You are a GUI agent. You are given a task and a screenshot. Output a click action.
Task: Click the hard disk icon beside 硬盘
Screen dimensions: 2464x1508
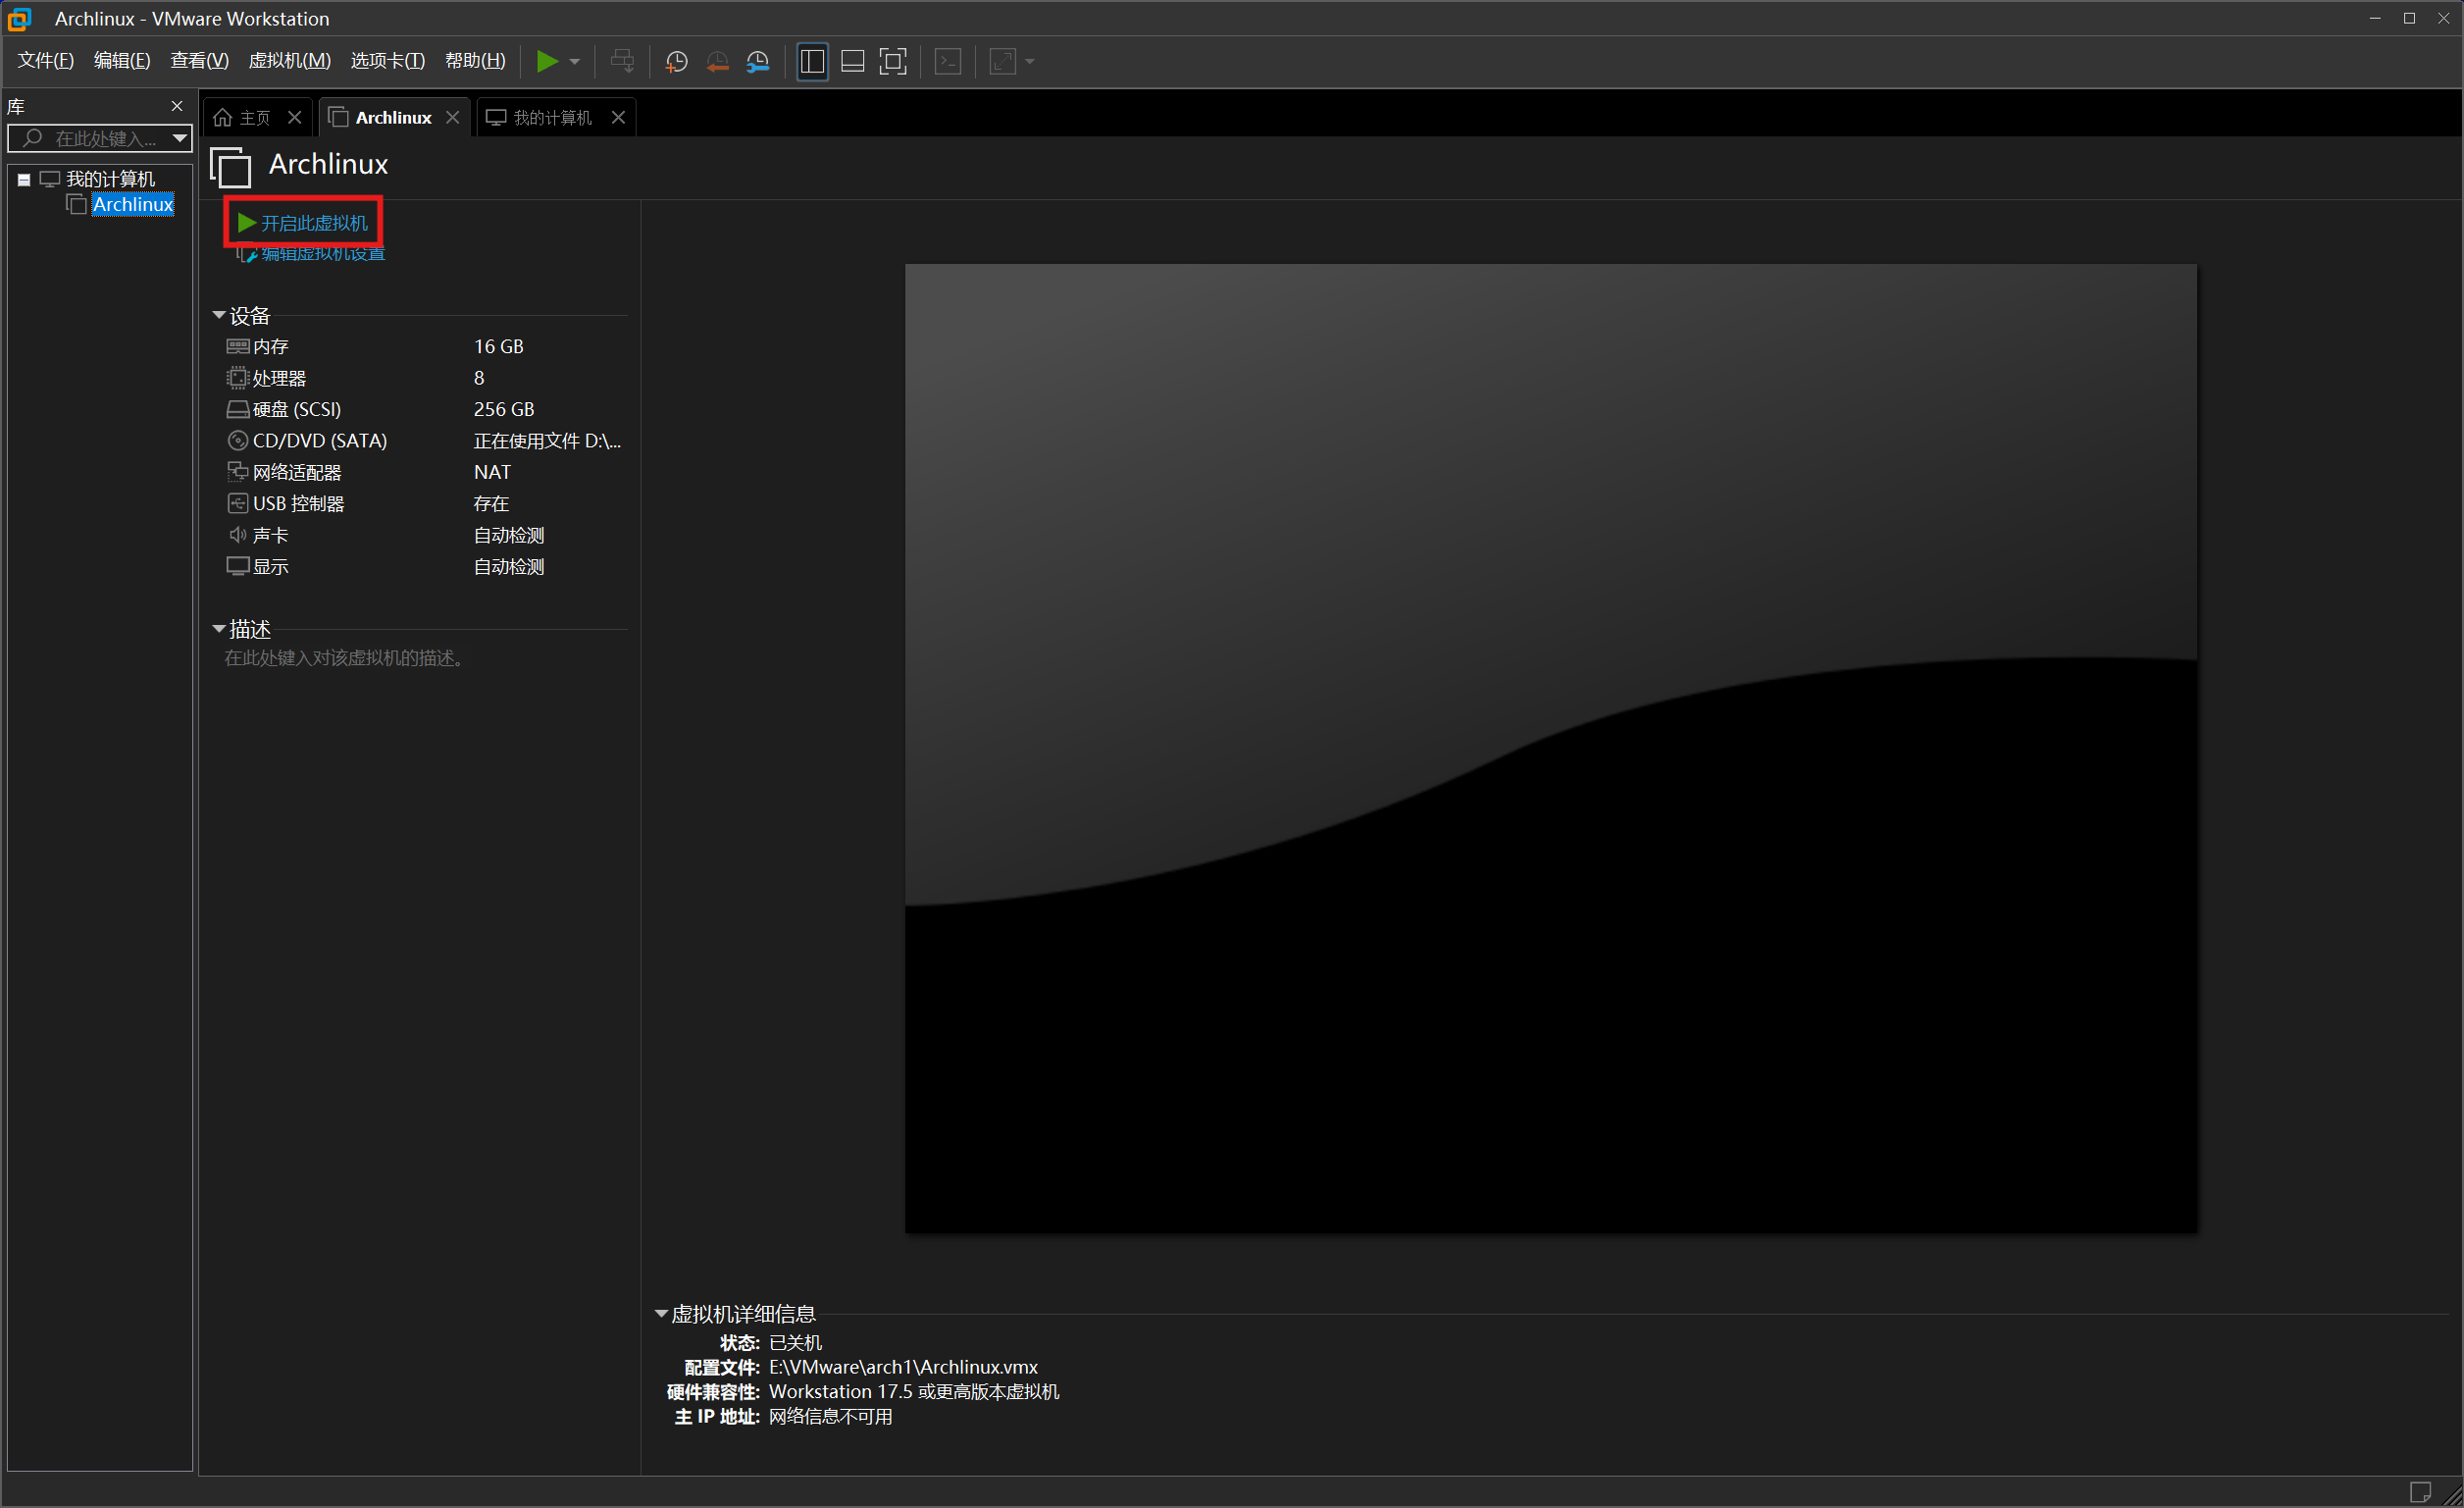pyautogui.click(x=238, y=409)
